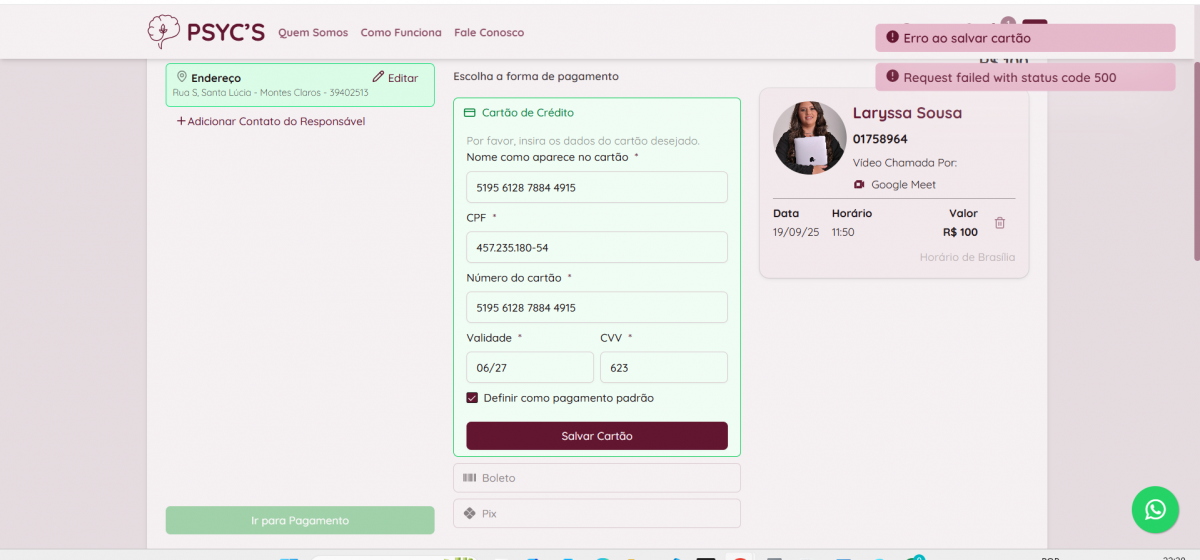Click the credit card icon beside Cartão de Crédito

pyautogui.click(x=470, y=113)
